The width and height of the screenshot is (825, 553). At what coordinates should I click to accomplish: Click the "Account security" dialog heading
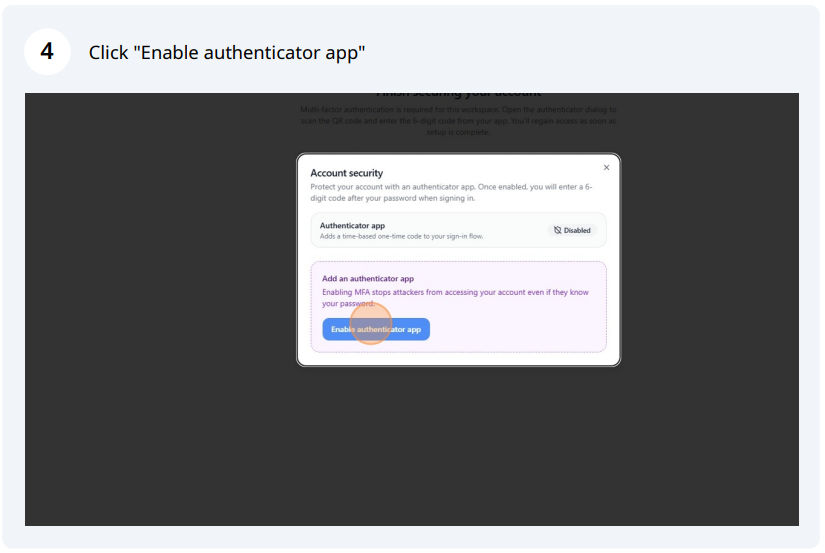[346, 173]
